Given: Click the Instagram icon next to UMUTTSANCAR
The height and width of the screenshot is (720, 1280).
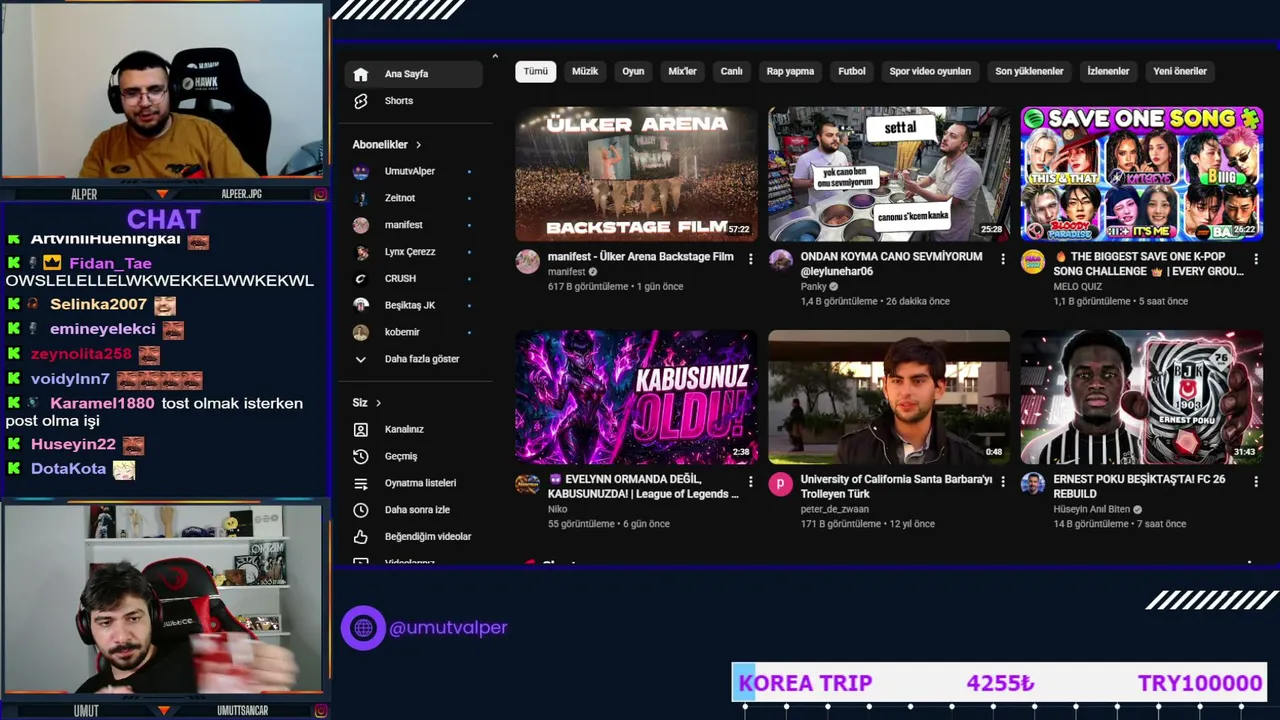Looking at the screenshot, I should click(x=320, y=711).
